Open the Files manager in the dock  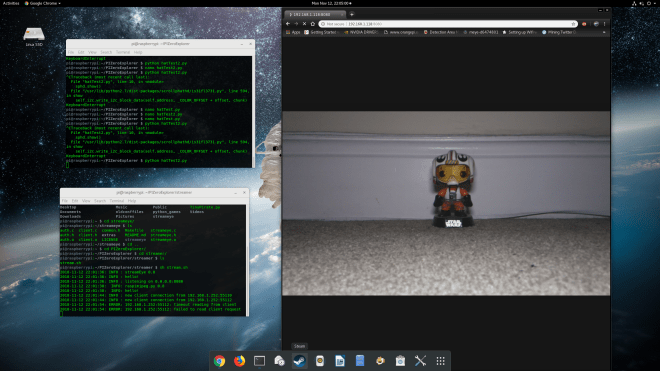pyautogui.click(x=359, y=361)
